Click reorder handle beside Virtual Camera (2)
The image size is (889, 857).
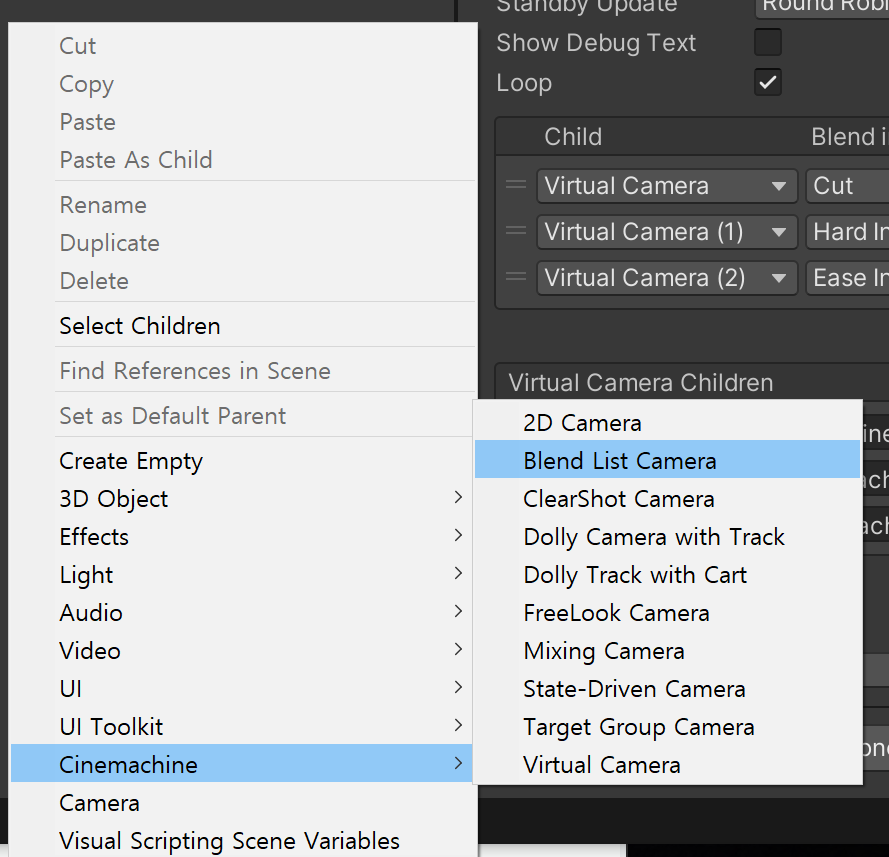point(515,277)
